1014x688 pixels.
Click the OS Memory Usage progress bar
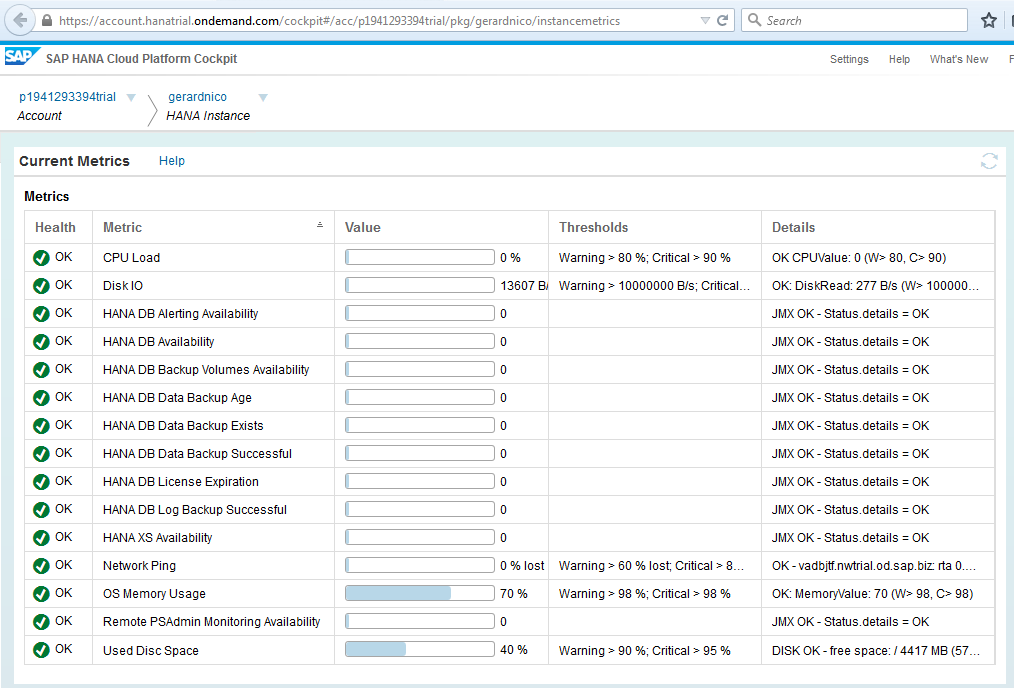(419, 593)
